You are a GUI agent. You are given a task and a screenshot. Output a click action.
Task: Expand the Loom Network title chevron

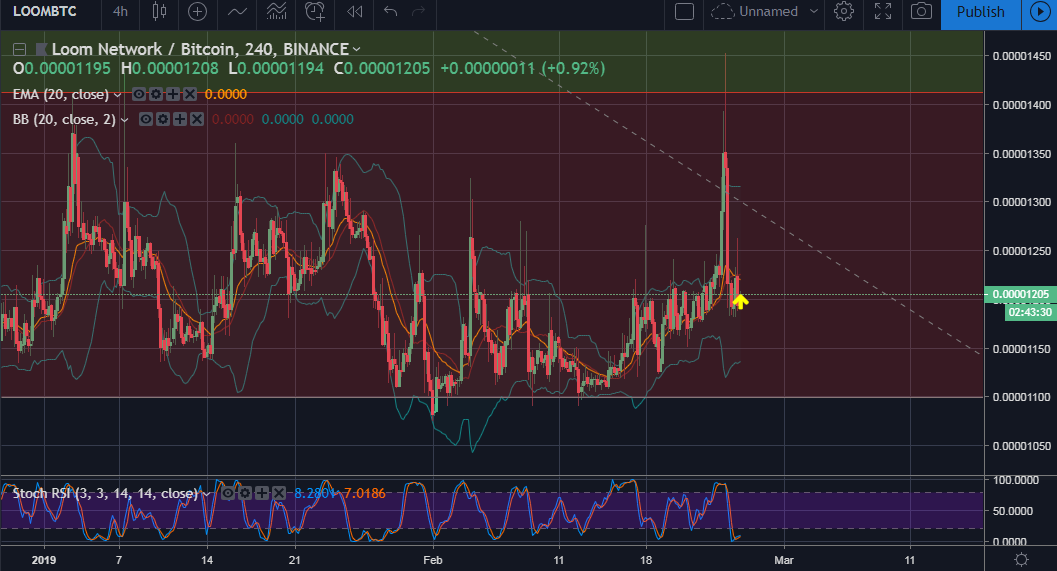tap(357, 49)
